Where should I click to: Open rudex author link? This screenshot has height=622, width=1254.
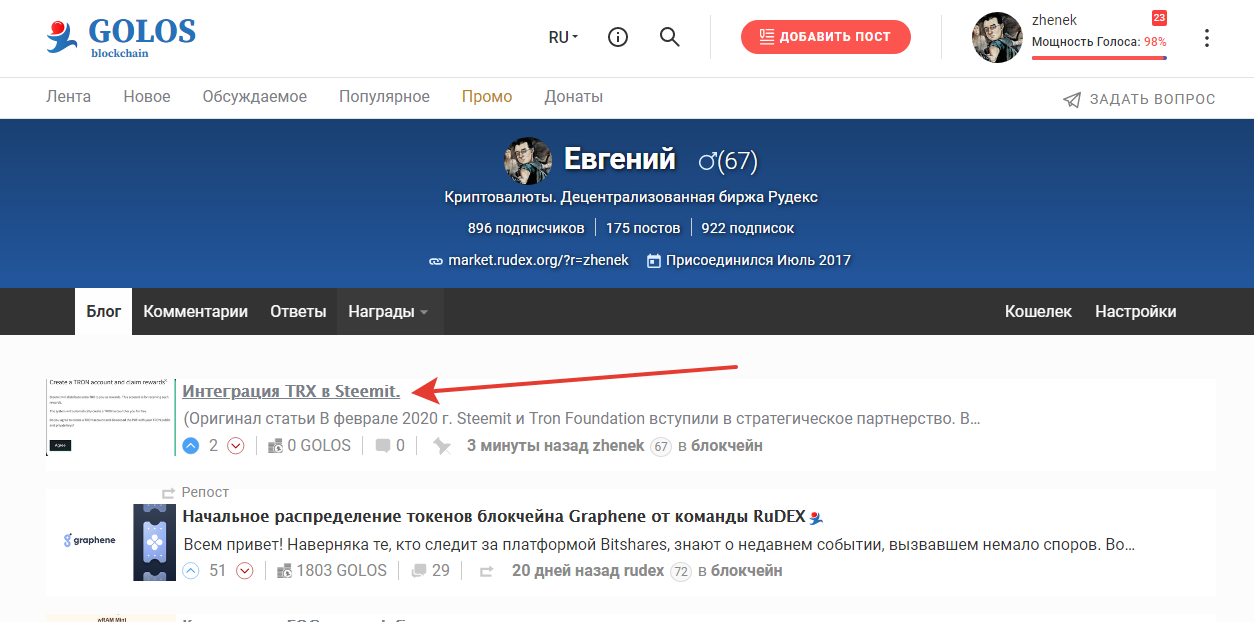tap(643, 570)
